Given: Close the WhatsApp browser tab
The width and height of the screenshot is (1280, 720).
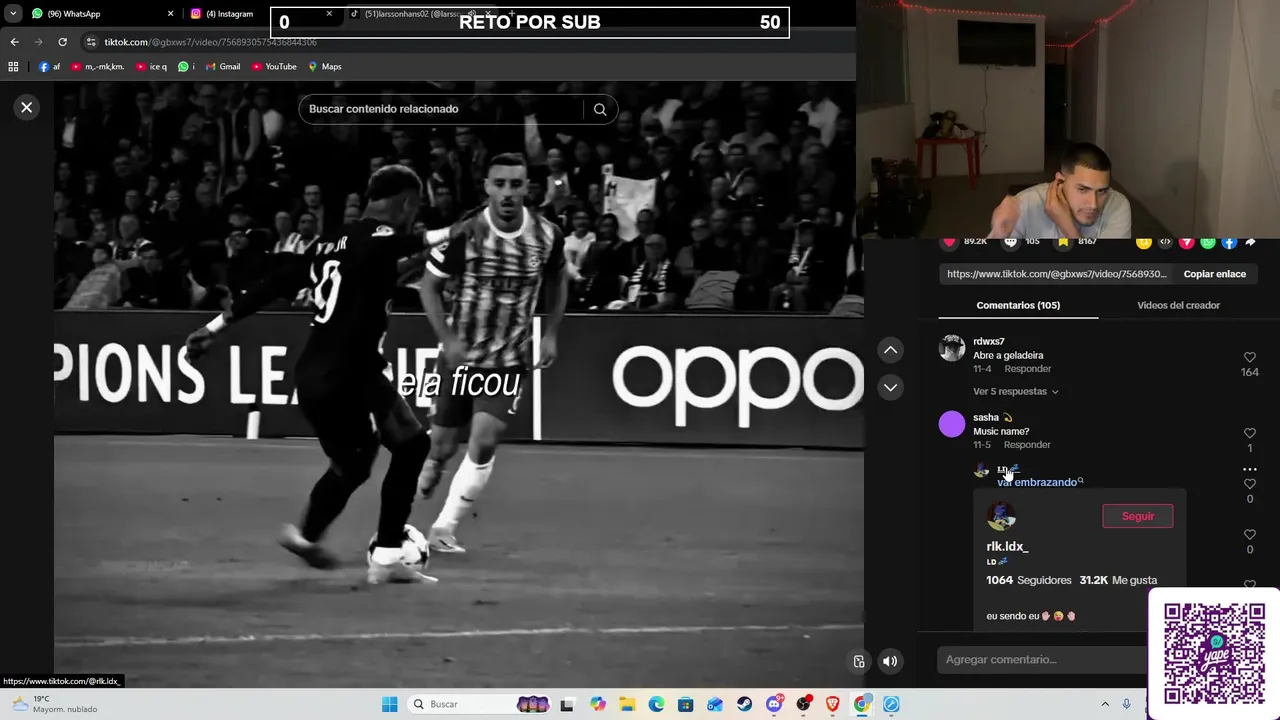Looking at the screenshot, I should 170,14.
